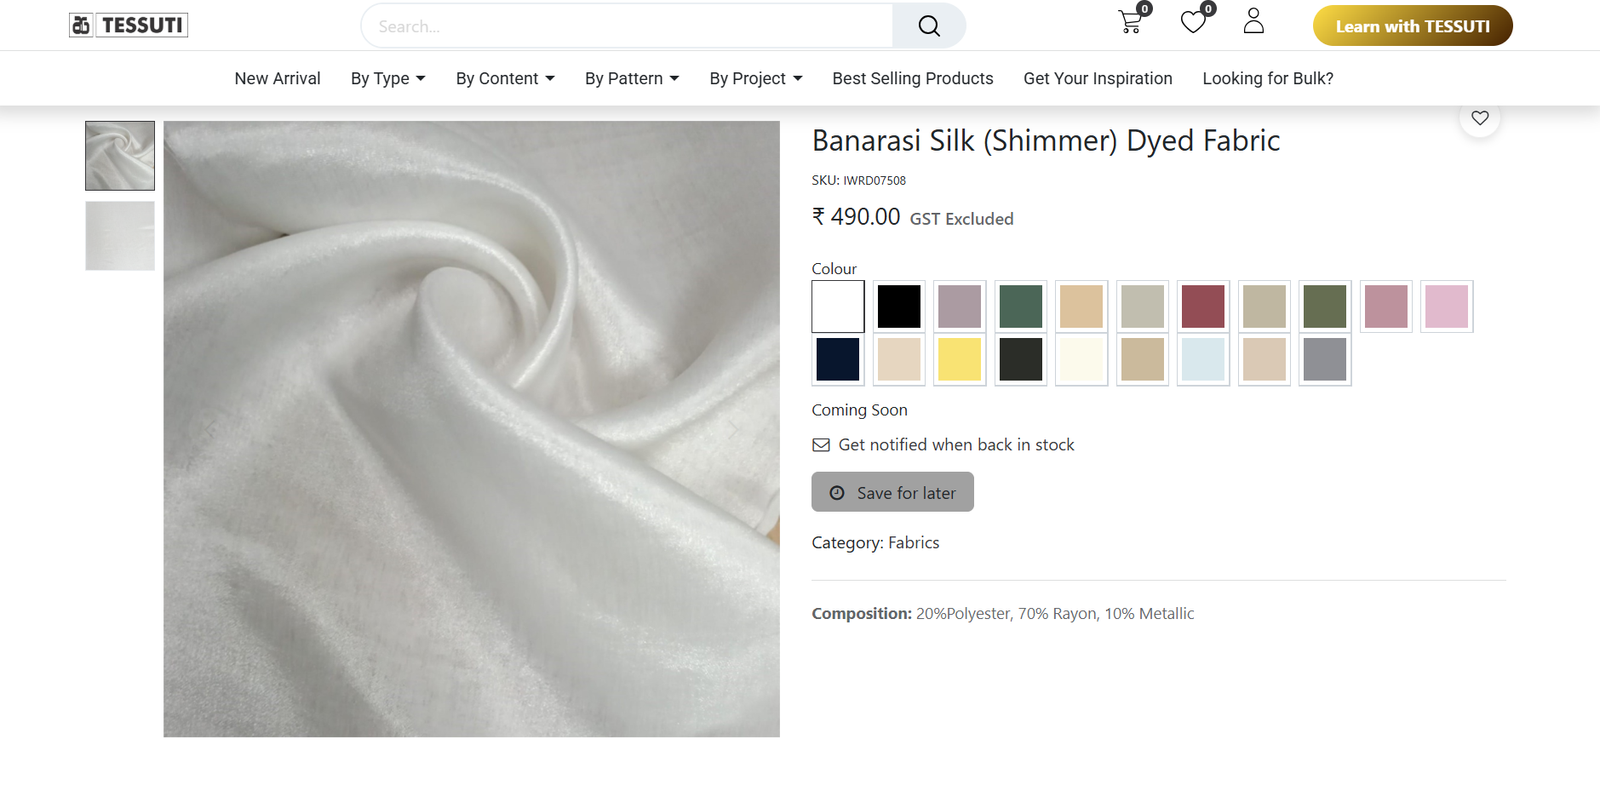The width and height of the screenshot is (1600, 785).
Task: Expand the By Content dropdown
Action: 505,78
